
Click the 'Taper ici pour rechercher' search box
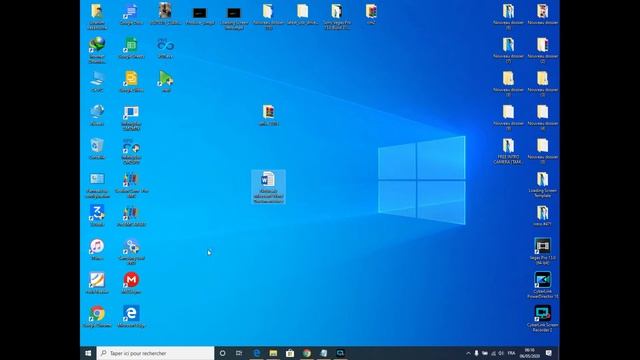tap(156, 353)
